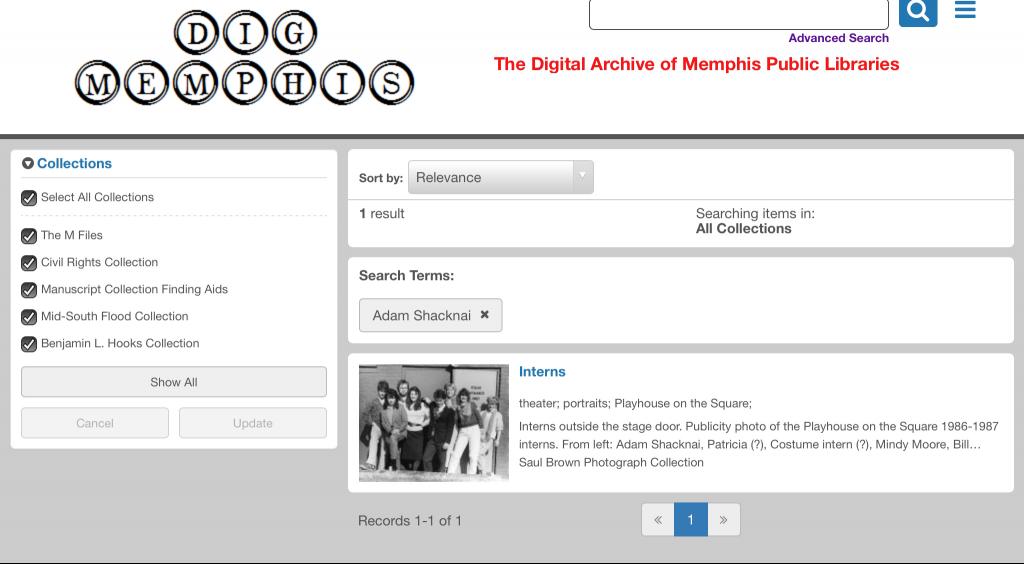
Task: Select page 1 in pagination
Action: 690,520
